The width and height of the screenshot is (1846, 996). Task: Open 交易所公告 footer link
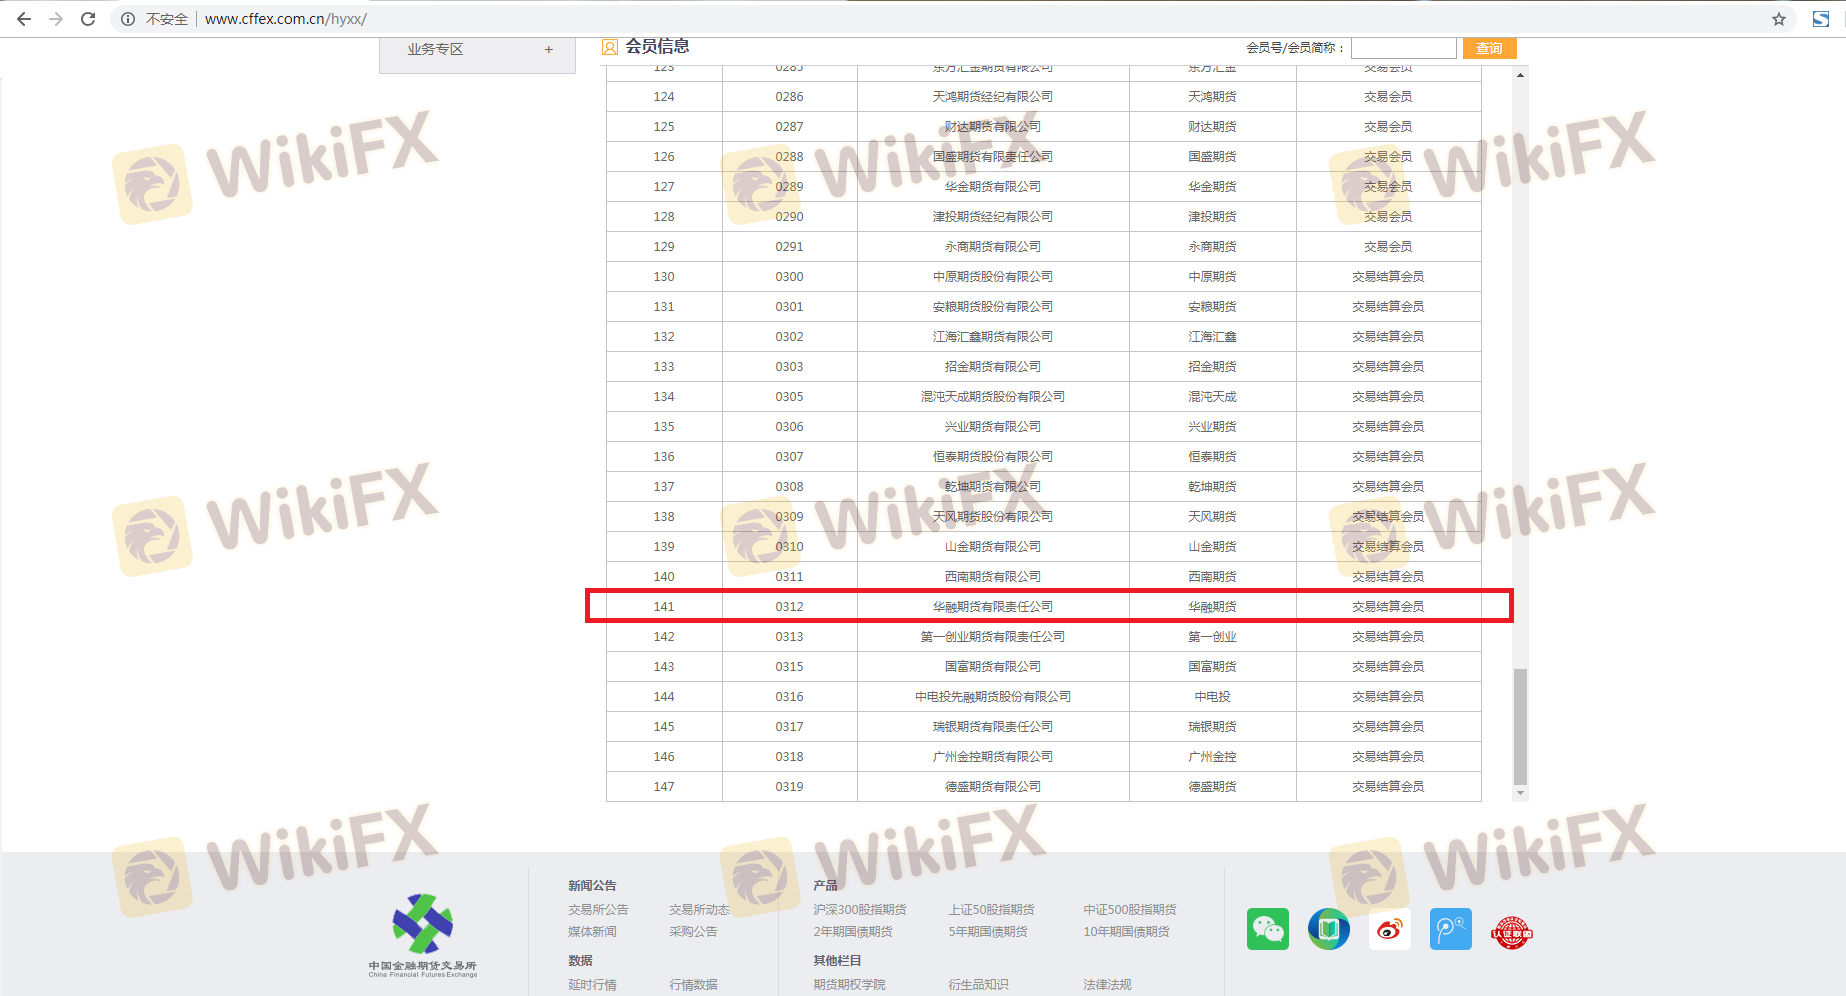click(598, 909)
